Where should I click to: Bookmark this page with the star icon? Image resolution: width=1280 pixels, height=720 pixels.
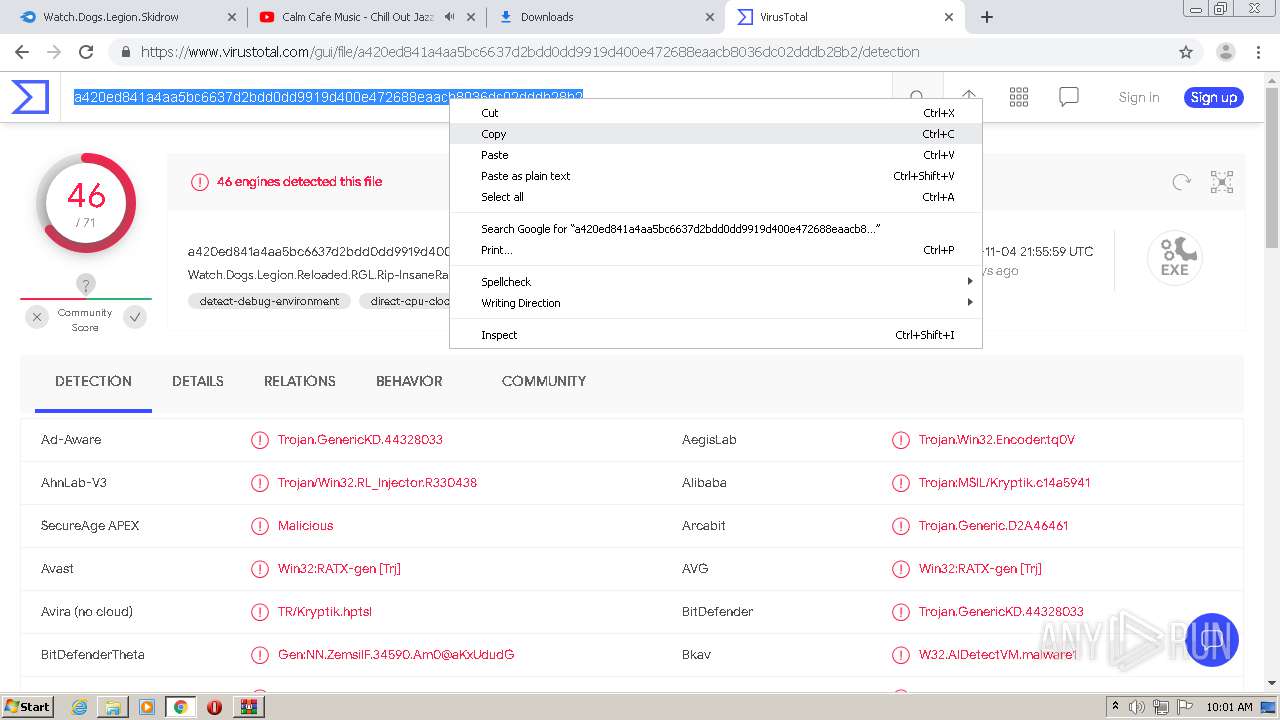(x=1186, y=52)
